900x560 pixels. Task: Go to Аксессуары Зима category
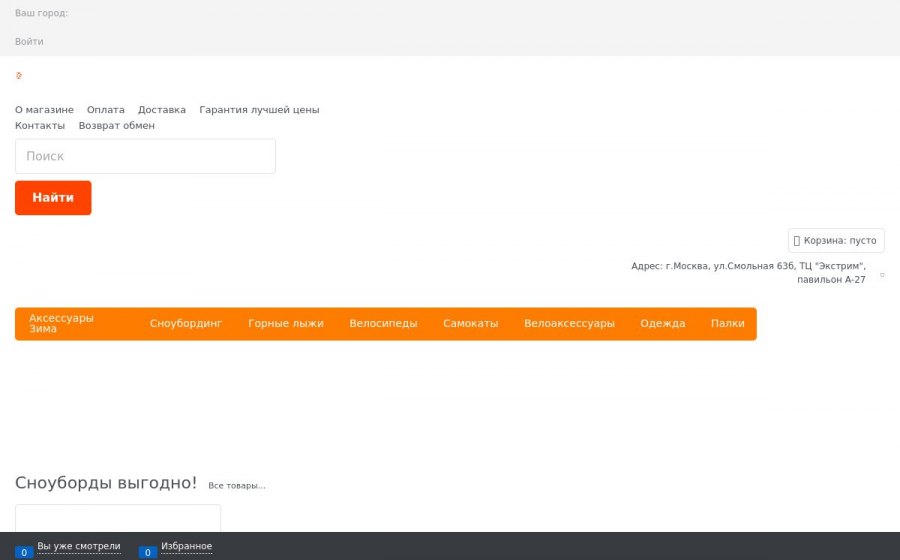coord(61,324)
